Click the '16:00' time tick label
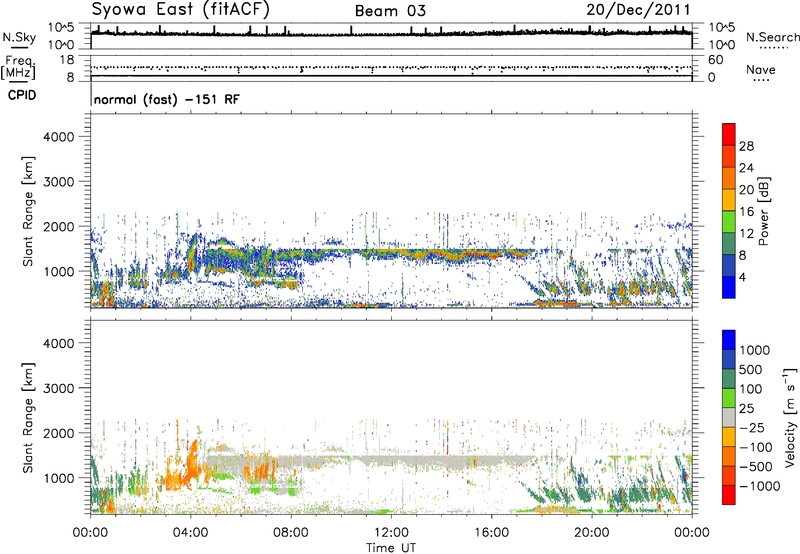The height and width of the screenshot is (554, 800). point(491,533)
